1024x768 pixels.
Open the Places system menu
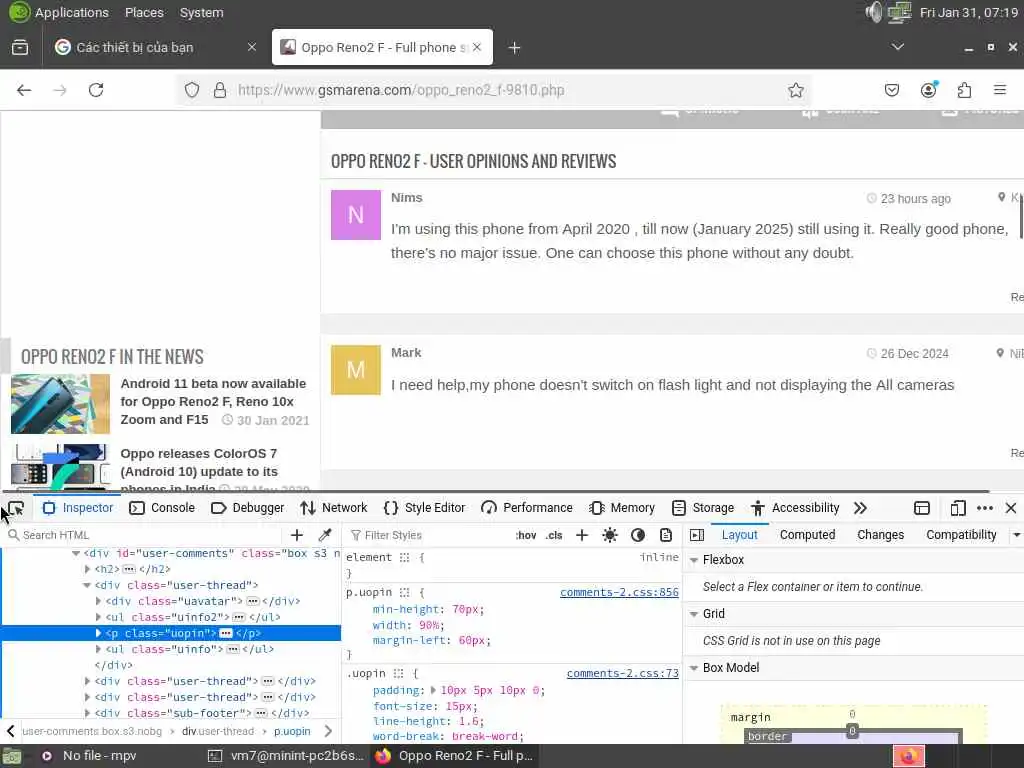[144, 12]
